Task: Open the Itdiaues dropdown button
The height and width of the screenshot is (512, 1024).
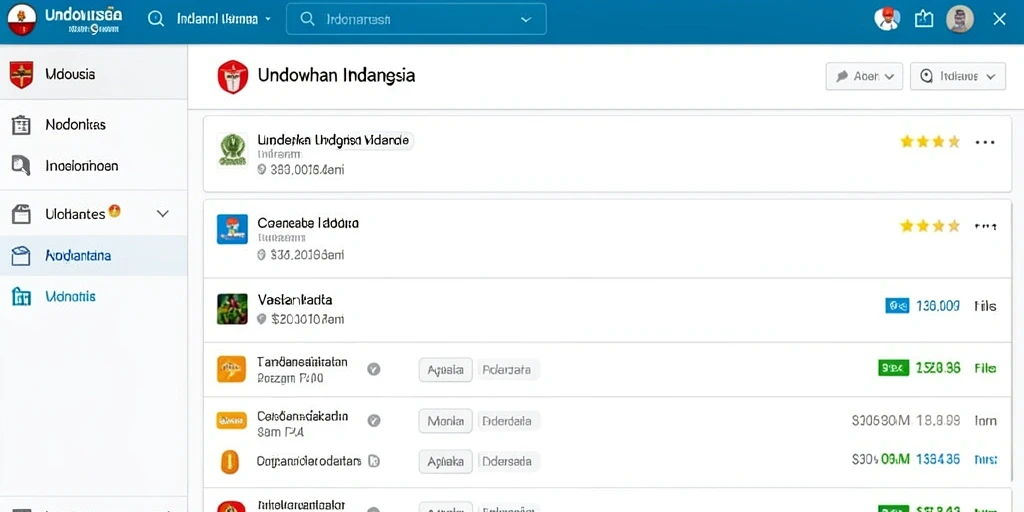Action: click(x=957, y=76)
